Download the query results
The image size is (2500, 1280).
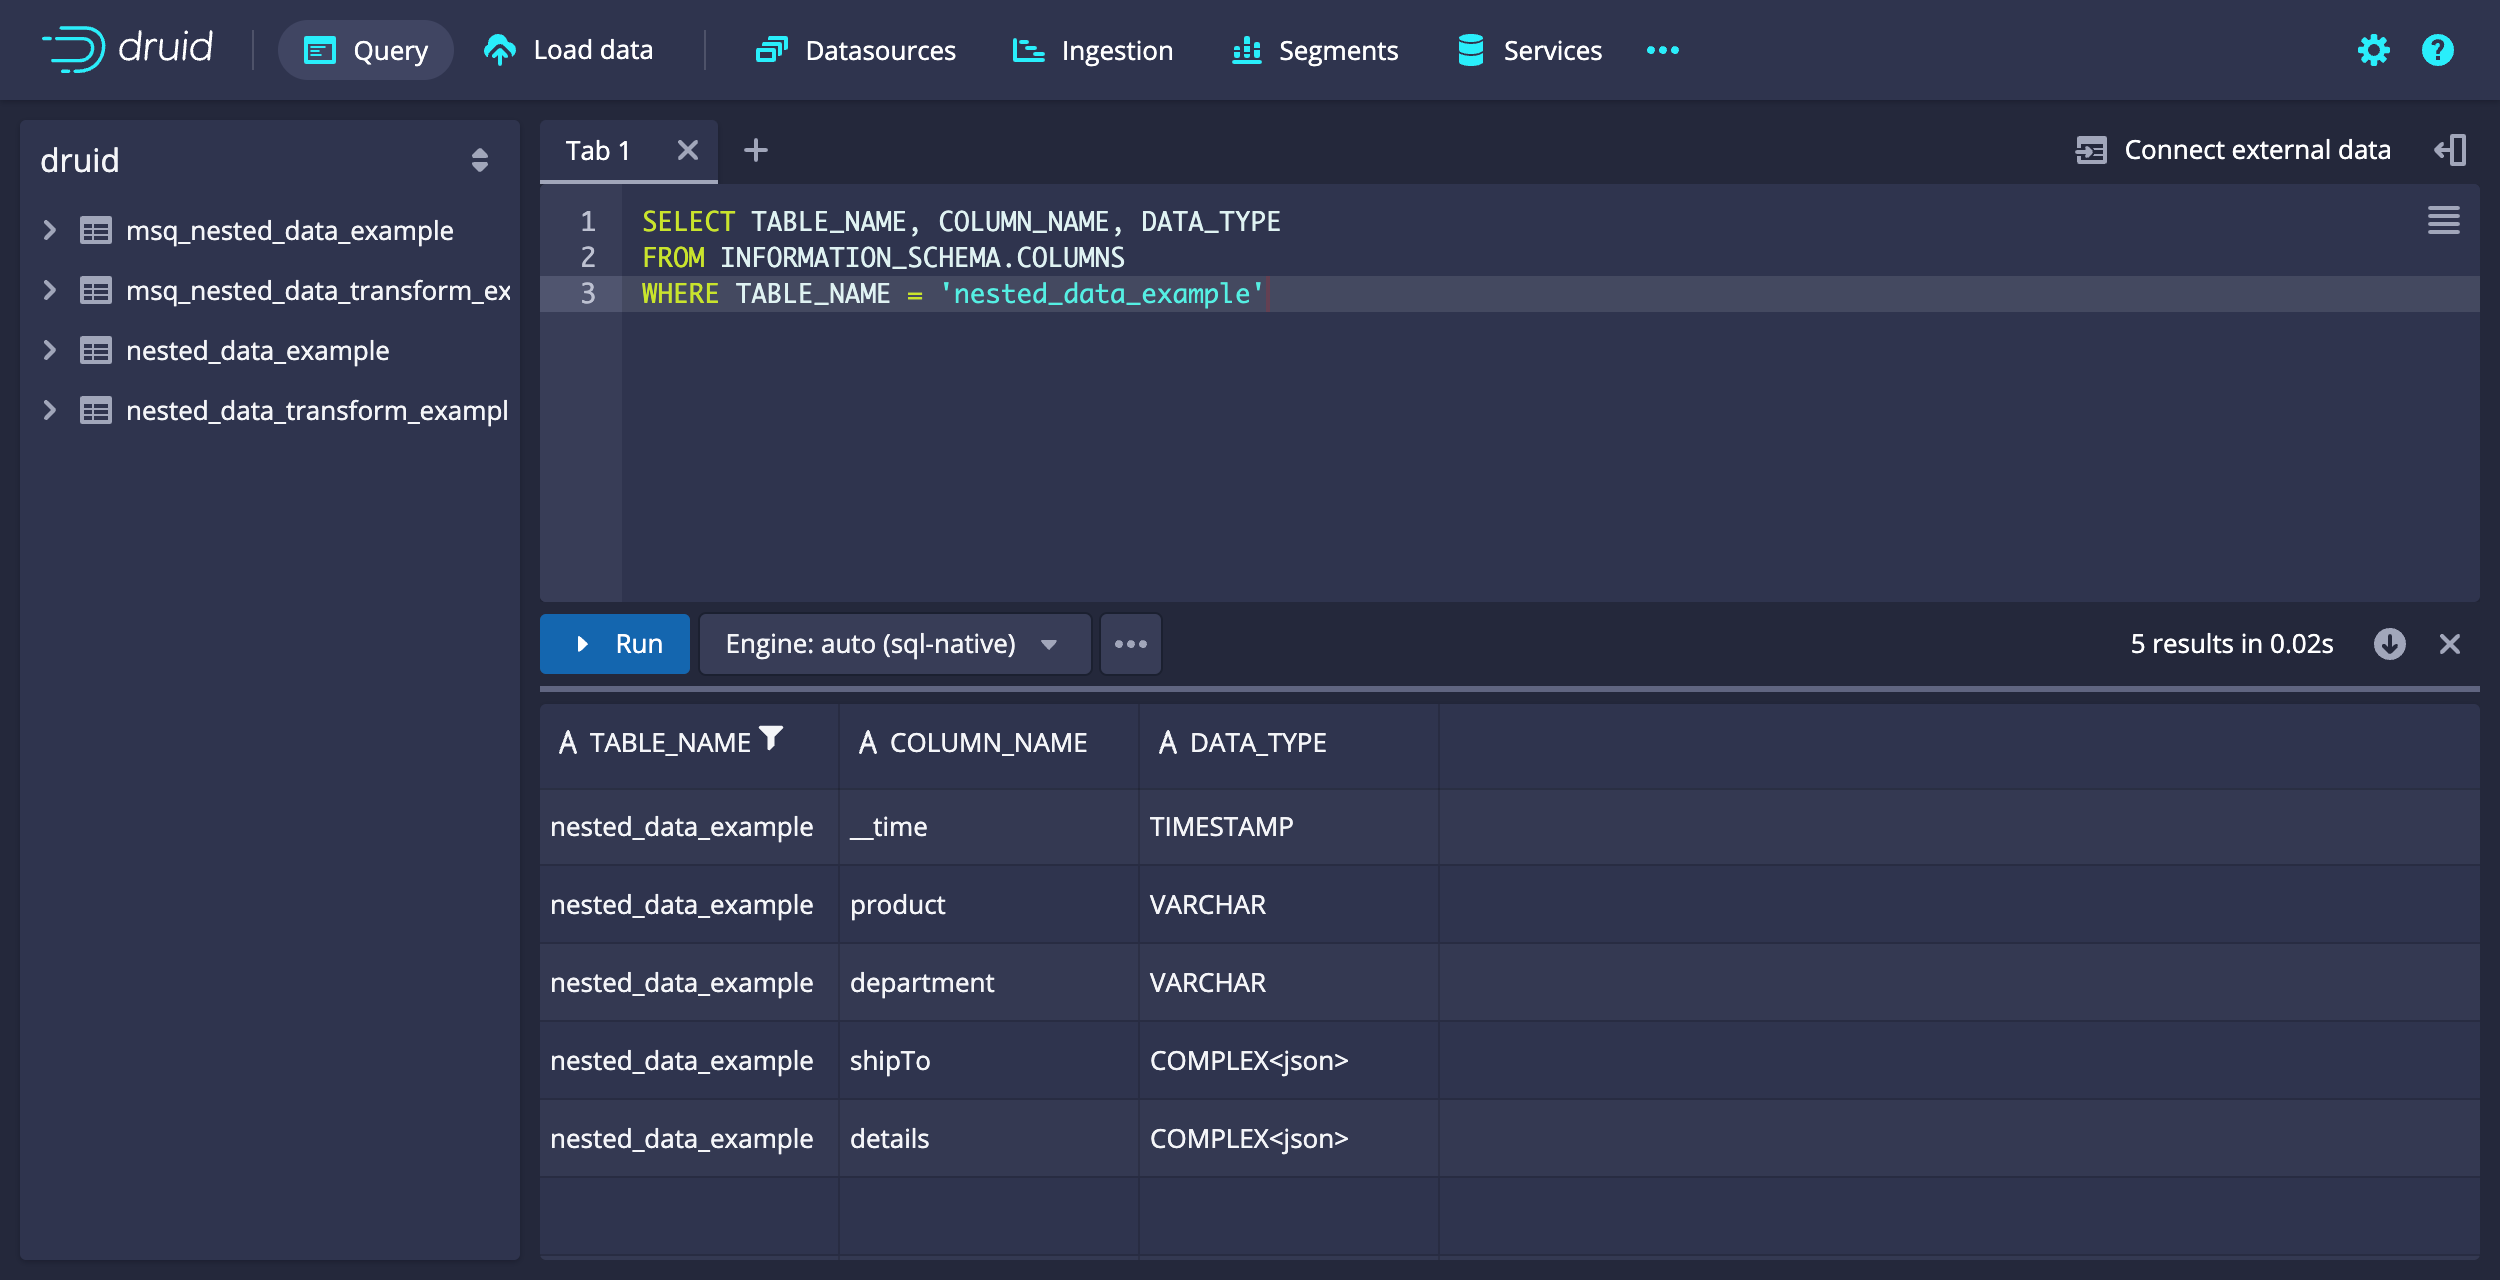click(x=2389, y=644)
